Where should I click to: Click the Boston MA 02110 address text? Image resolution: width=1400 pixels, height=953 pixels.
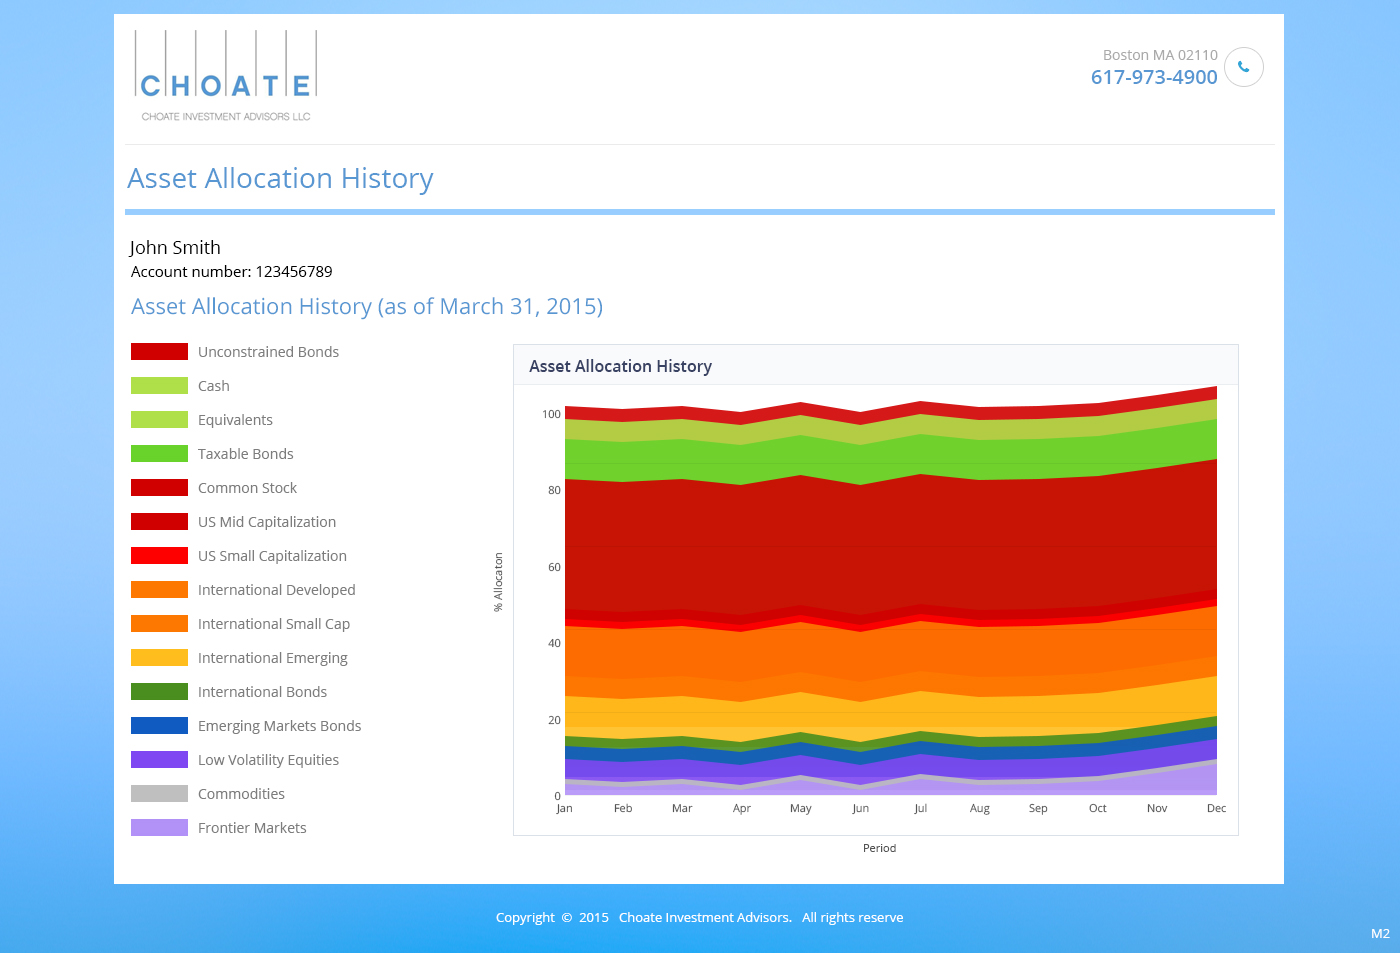coord(1160,55)
